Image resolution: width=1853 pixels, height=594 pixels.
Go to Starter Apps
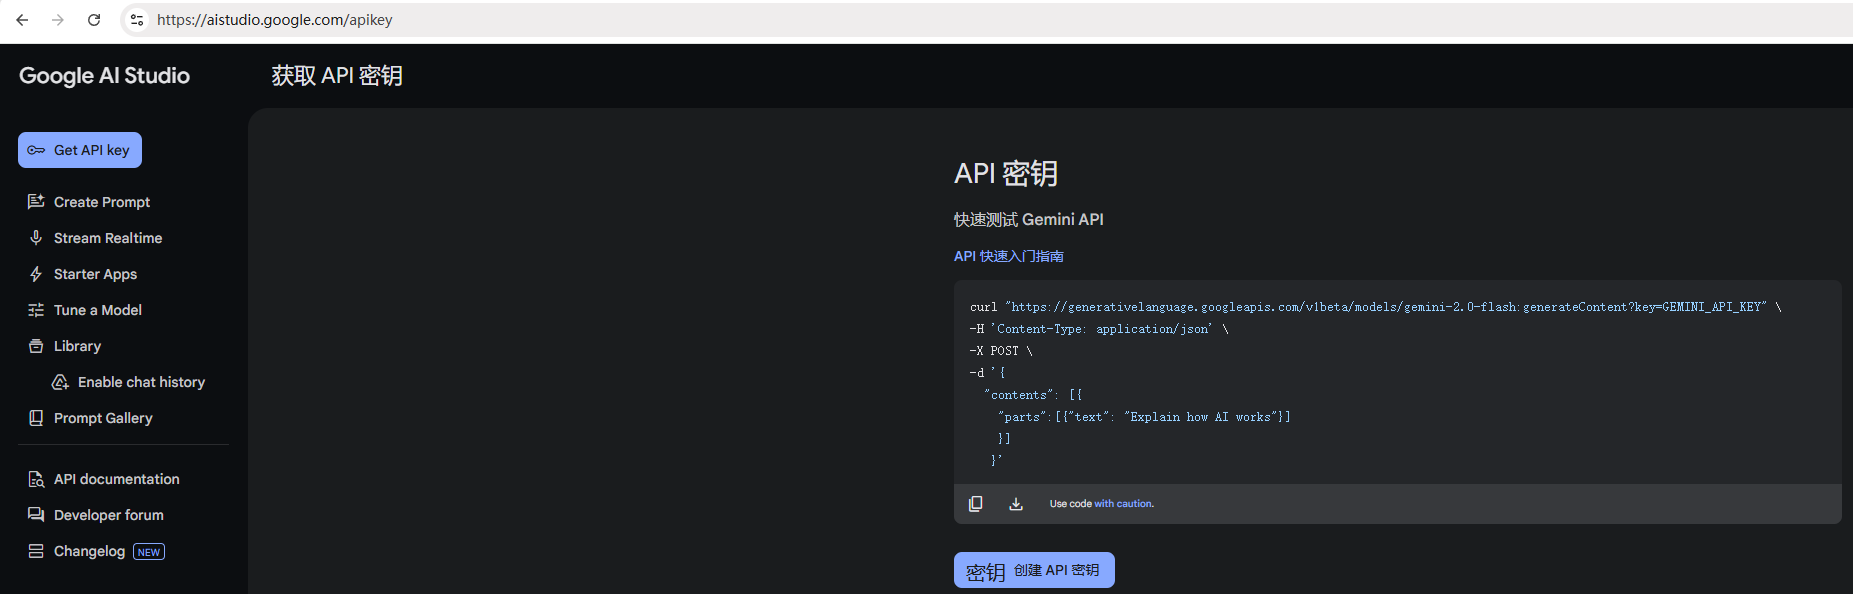(x=95, y=274)
